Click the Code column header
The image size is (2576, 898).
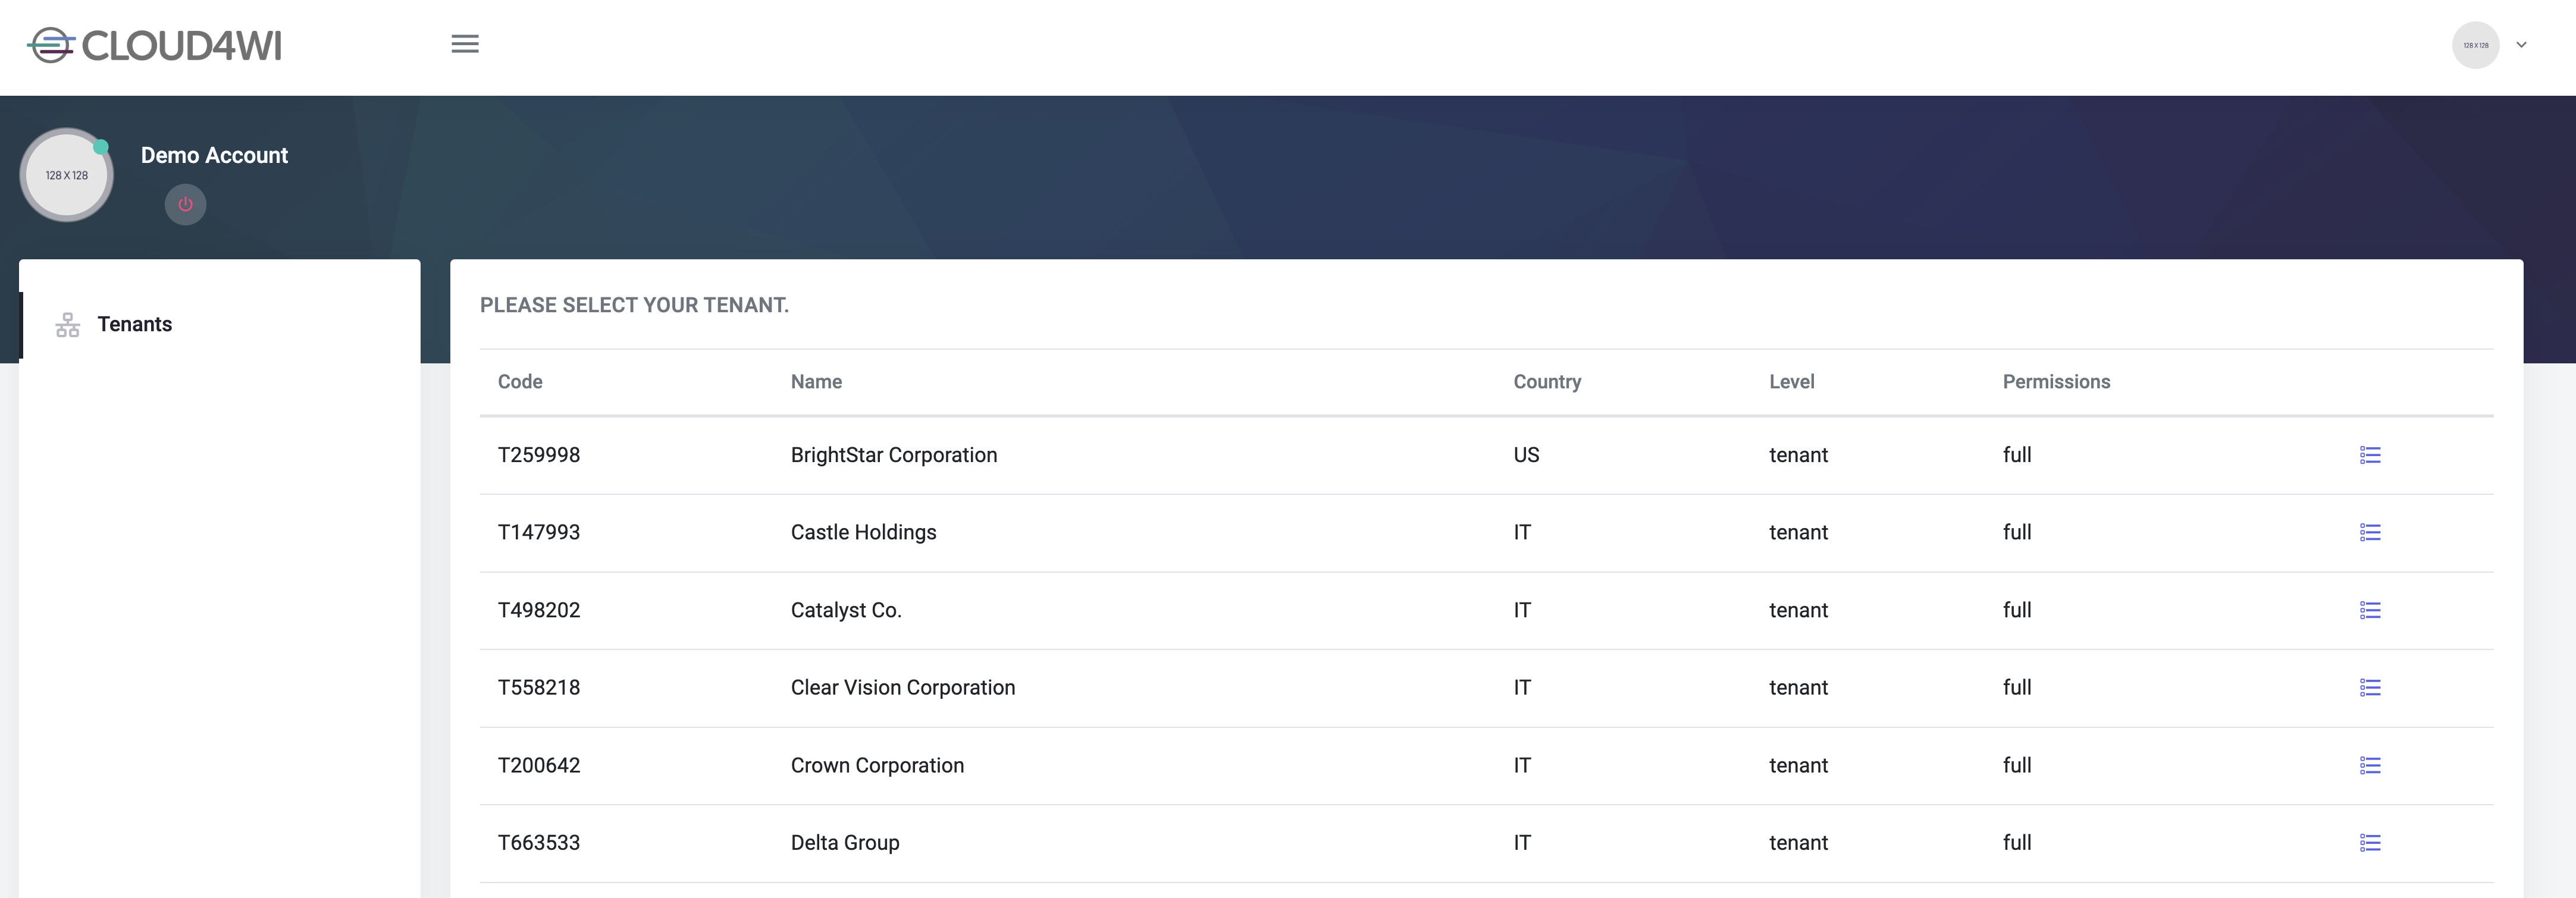[x=520, y=382]
